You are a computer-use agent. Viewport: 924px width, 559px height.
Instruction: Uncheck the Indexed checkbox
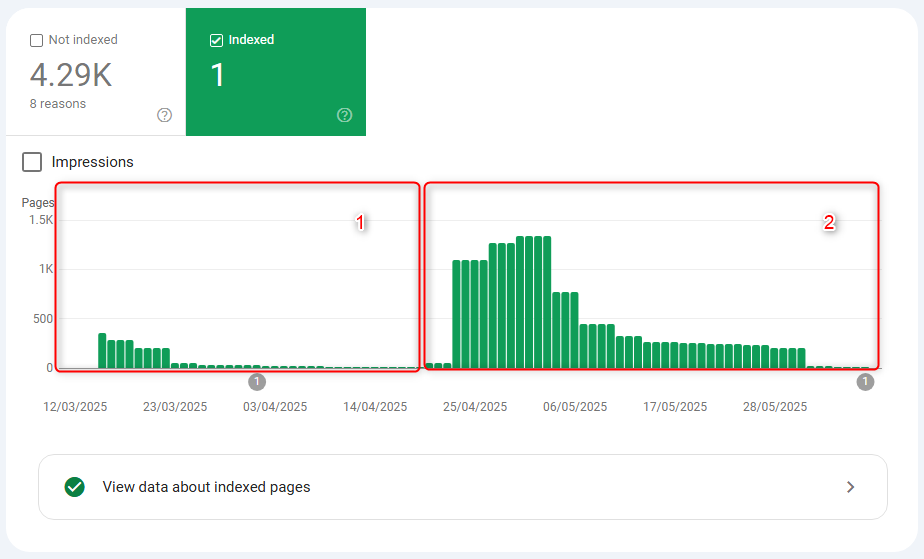pos(216,40)
